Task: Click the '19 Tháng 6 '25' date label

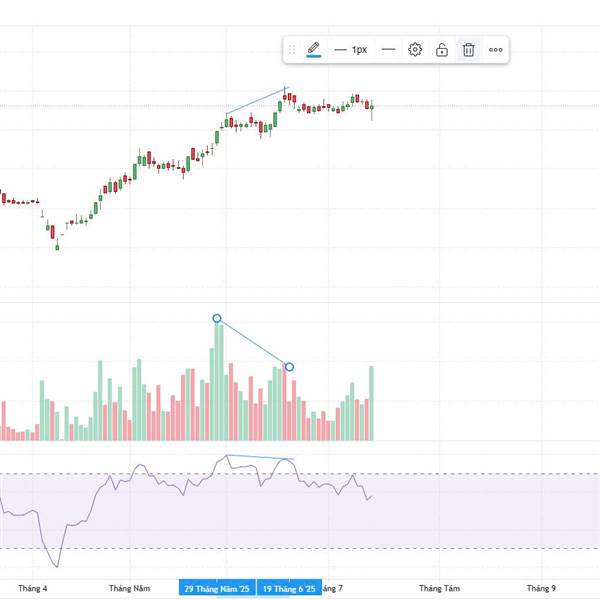Action: [289, 588]
